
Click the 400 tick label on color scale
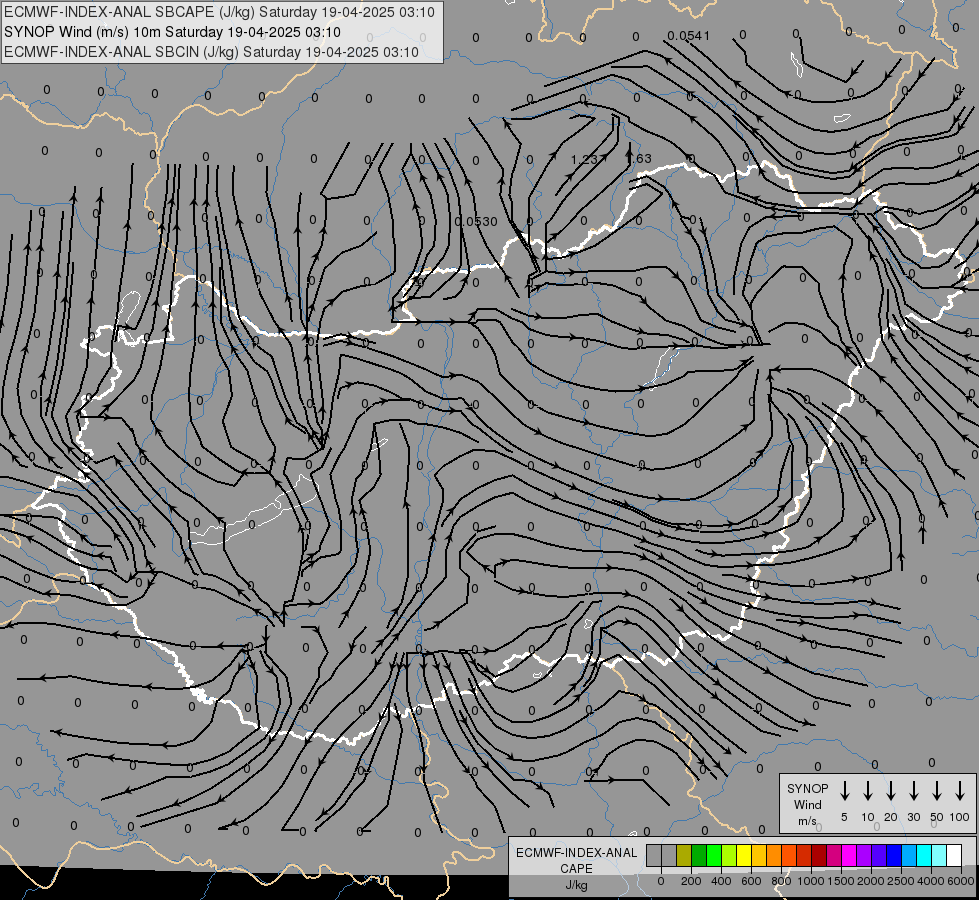[x=721, y=881]
